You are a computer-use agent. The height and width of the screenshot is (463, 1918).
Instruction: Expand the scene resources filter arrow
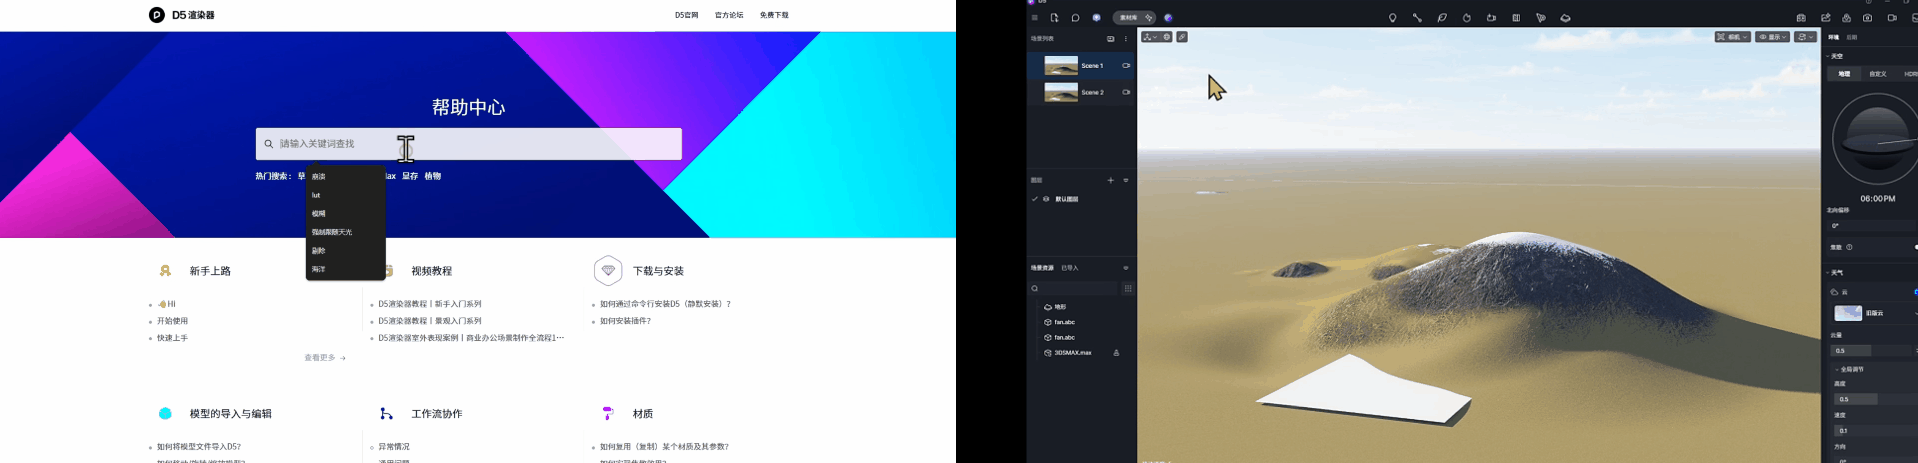(1126, 268)
